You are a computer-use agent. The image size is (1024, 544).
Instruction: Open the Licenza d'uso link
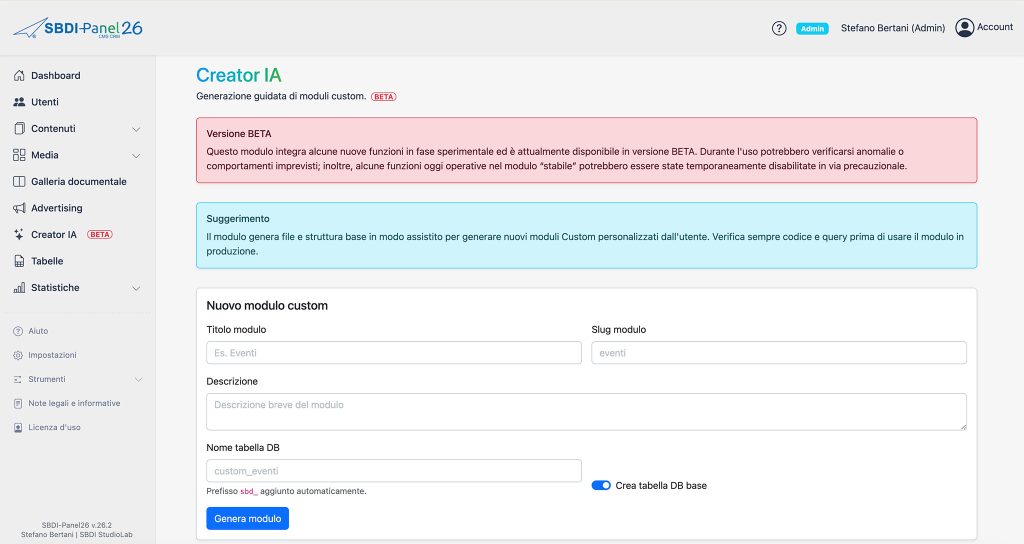pos(54,427)
